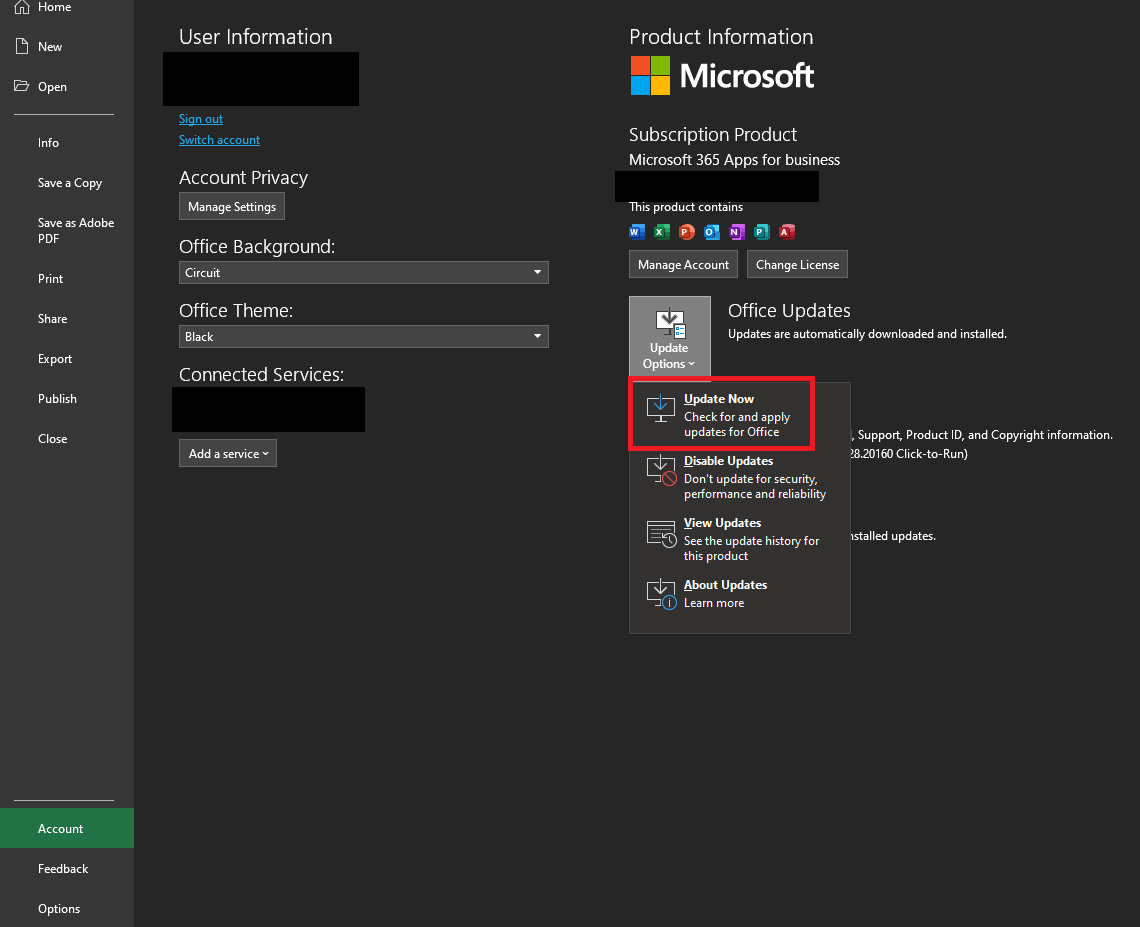
Task: Click 'Updates are automatically downloaded and installed' text
Action: click(867, 334)
